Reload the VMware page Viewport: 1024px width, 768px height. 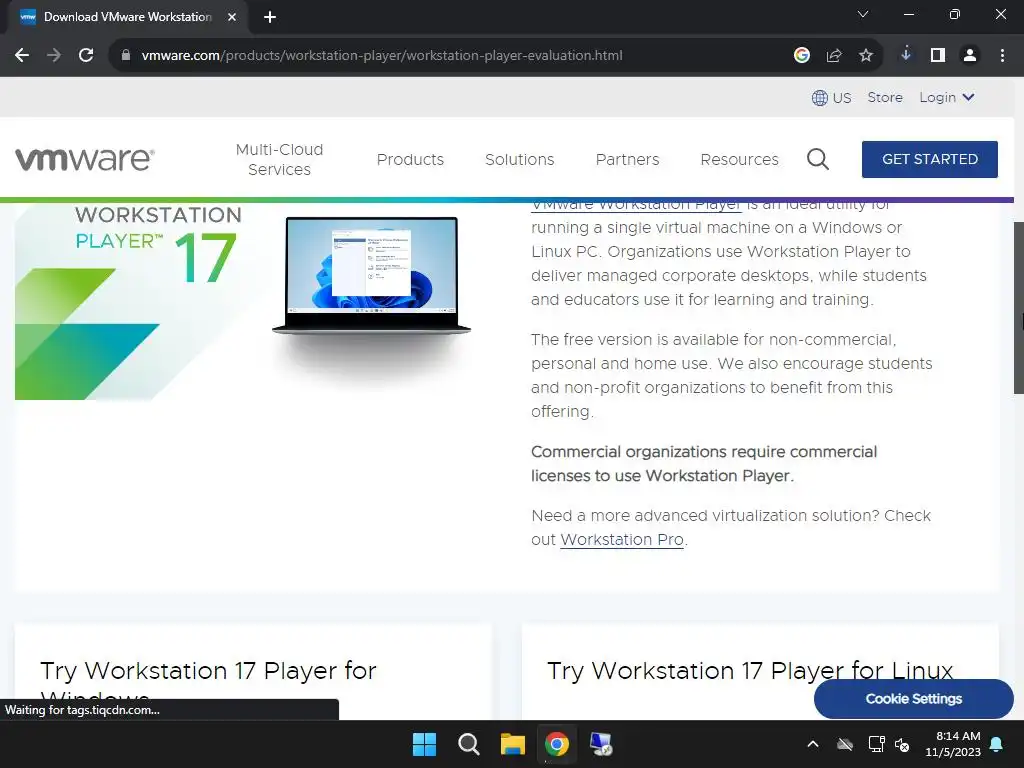pos(86,56)
